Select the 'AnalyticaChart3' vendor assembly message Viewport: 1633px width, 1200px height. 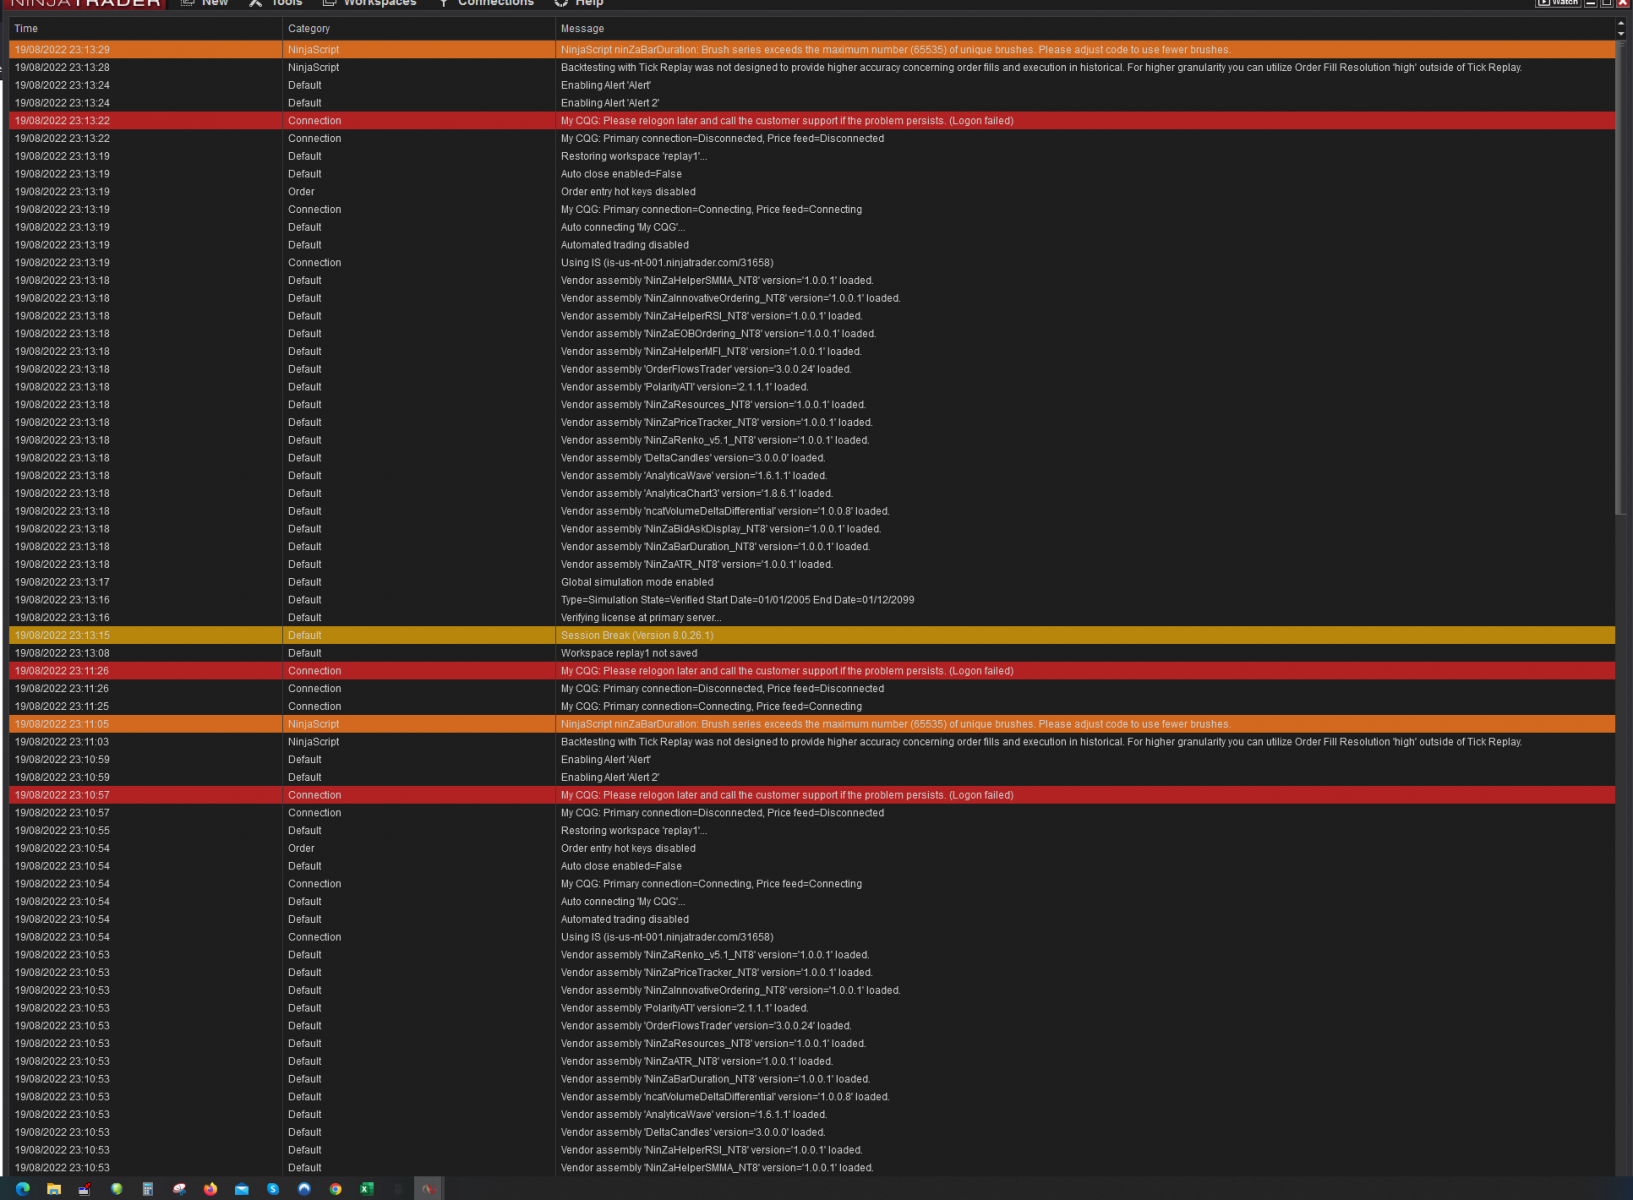(697, 494)
